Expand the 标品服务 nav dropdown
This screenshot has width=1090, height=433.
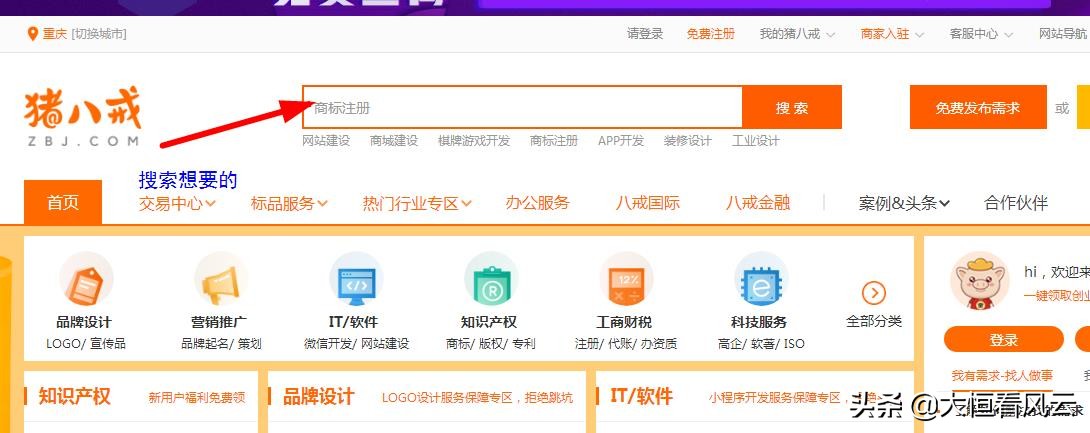[288, 203]
